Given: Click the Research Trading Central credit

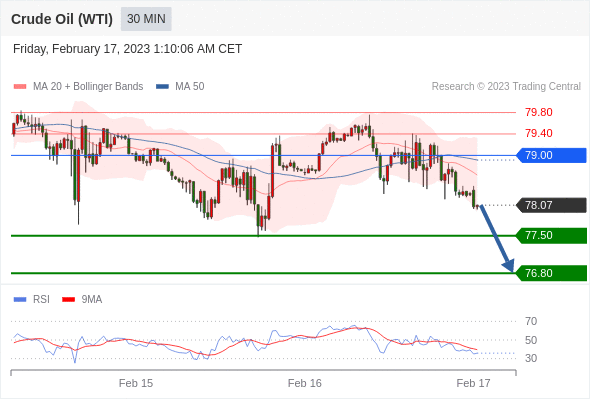Looking at the screenshot, I should [x=506, y=87].
